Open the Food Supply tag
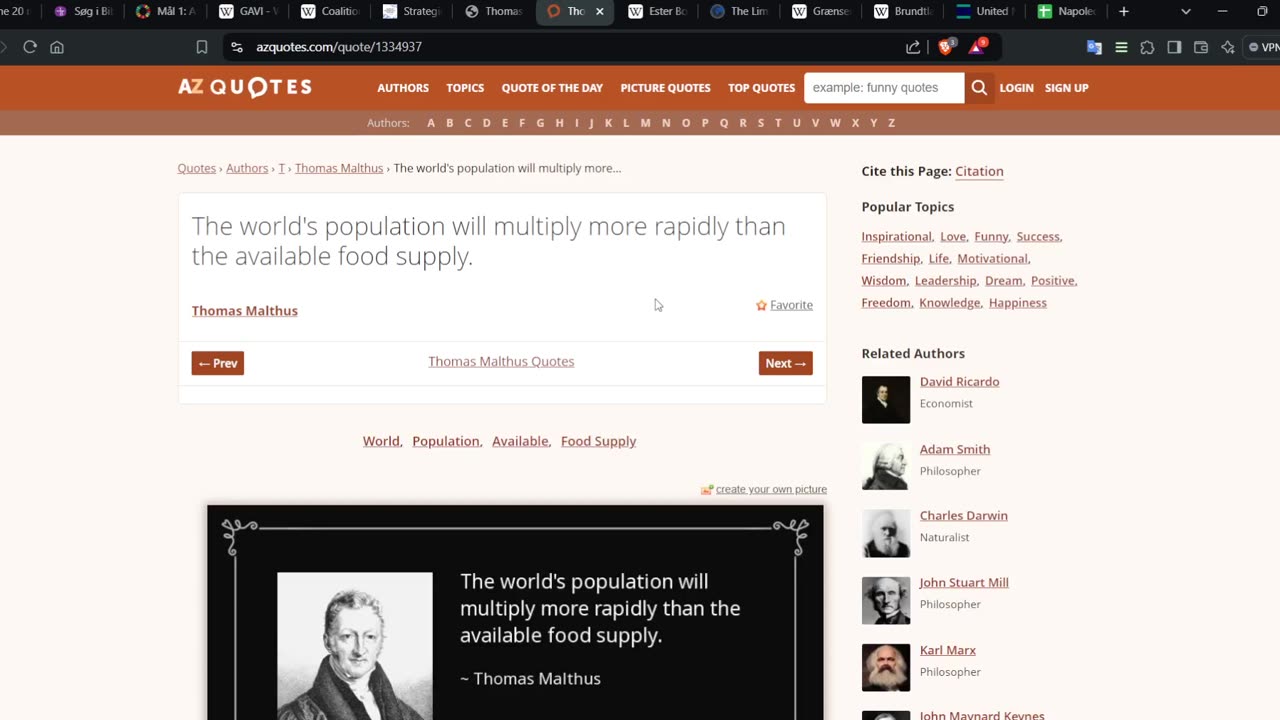This screenshot has height=720, width=1280. click(x=598, y=441)
